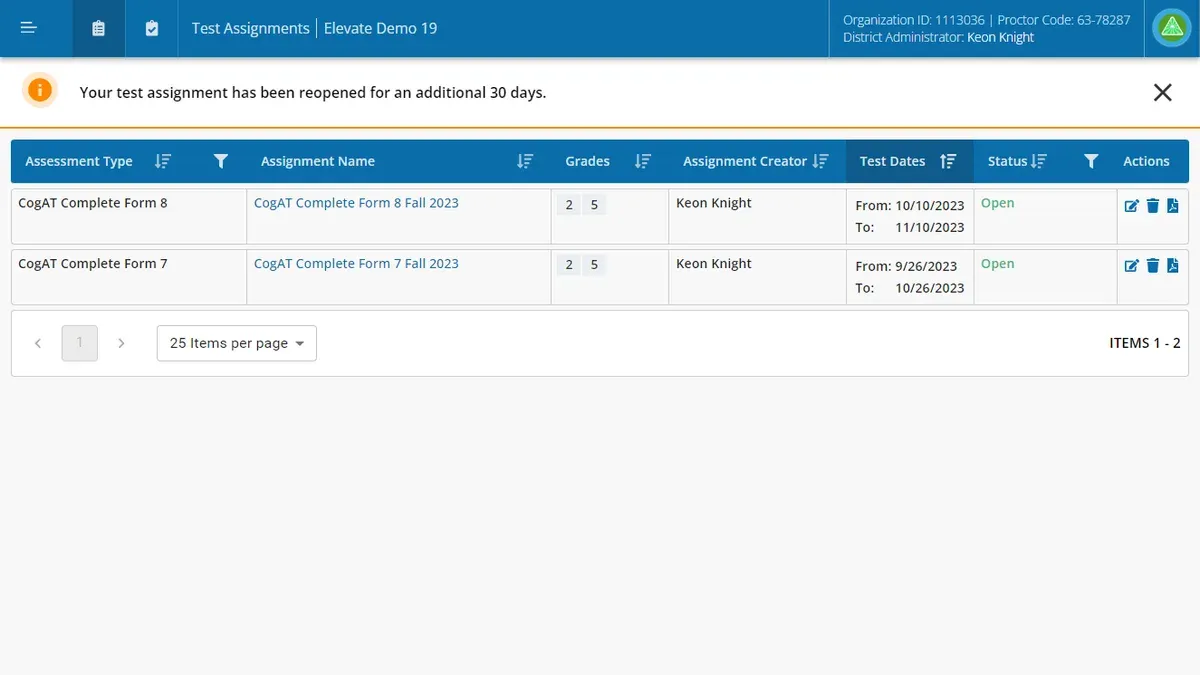Download PDF for CogAT Form 8 assignment
Image resolution: width=1200 pixels, height=675 pixels.
(1173, 206)
